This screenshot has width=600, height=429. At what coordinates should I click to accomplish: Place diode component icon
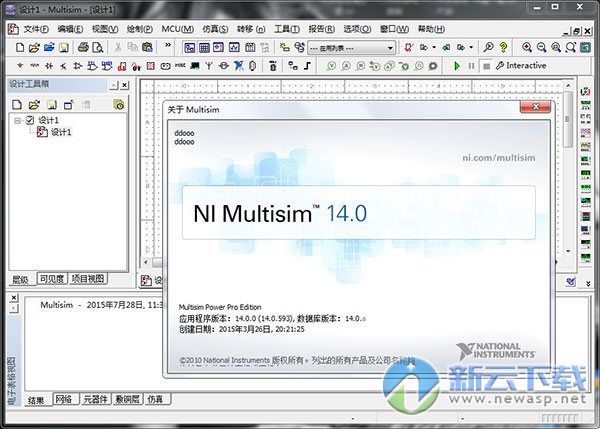coord(49,66)
